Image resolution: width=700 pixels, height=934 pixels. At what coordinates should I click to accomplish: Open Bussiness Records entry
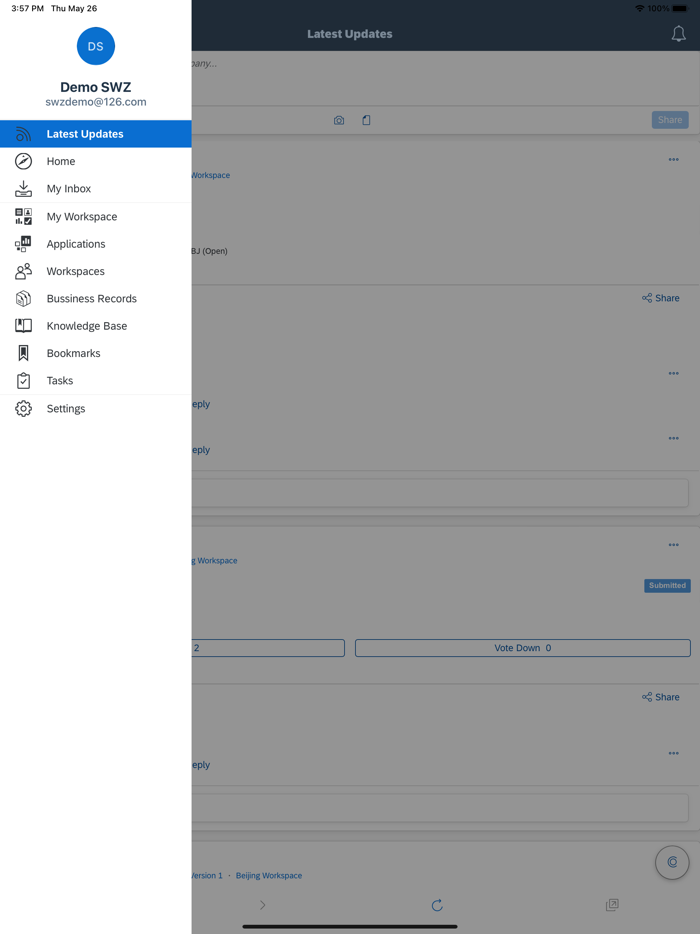[95, 299]
